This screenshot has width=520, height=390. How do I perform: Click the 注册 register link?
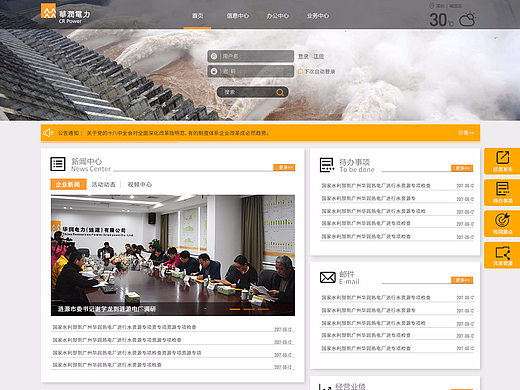[x=319, y=56]
